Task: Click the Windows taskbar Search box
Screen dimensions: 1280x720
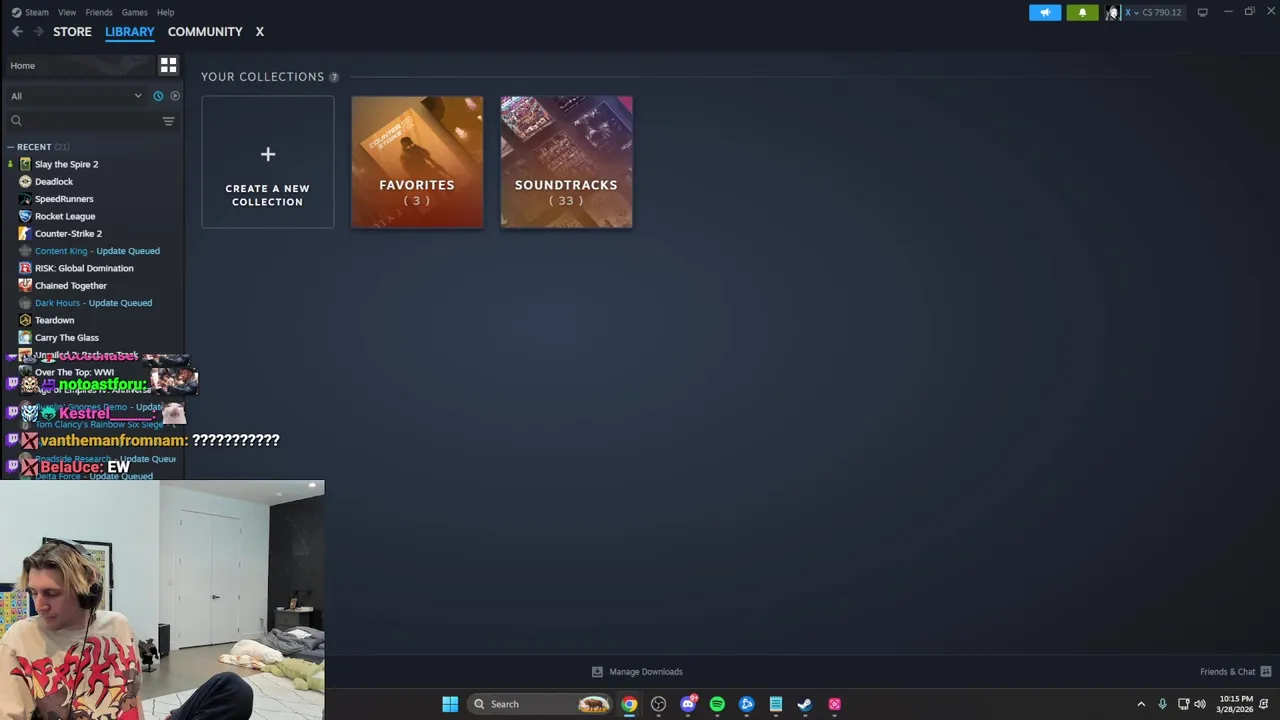Action: pos(540,704)
